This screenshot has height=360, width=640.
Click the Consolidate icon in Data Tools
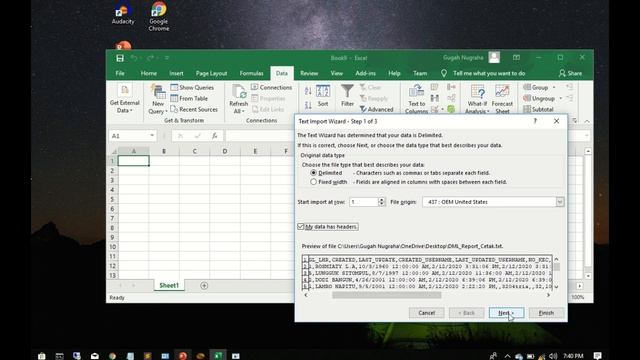(451, 87)
